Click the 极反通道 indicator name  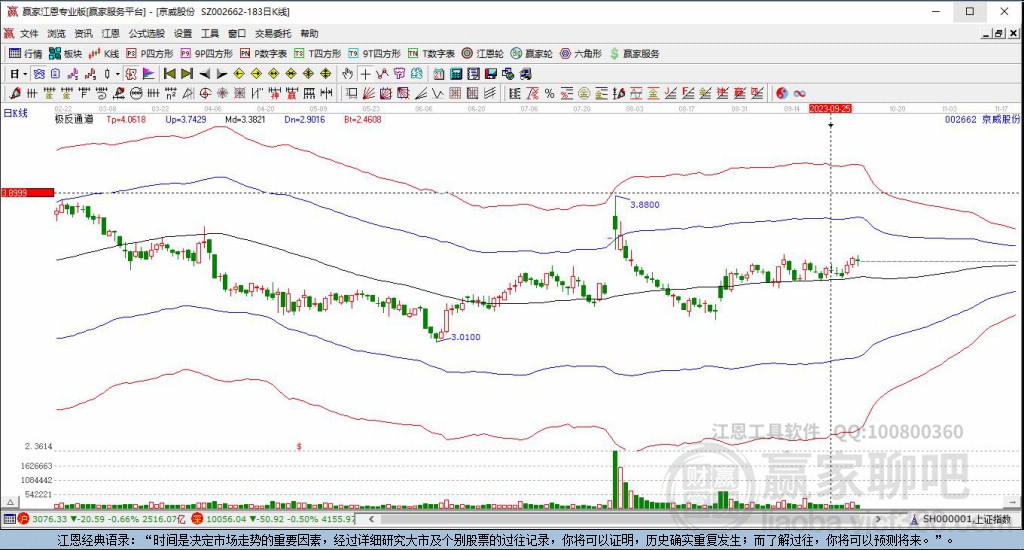click(74, 120)
